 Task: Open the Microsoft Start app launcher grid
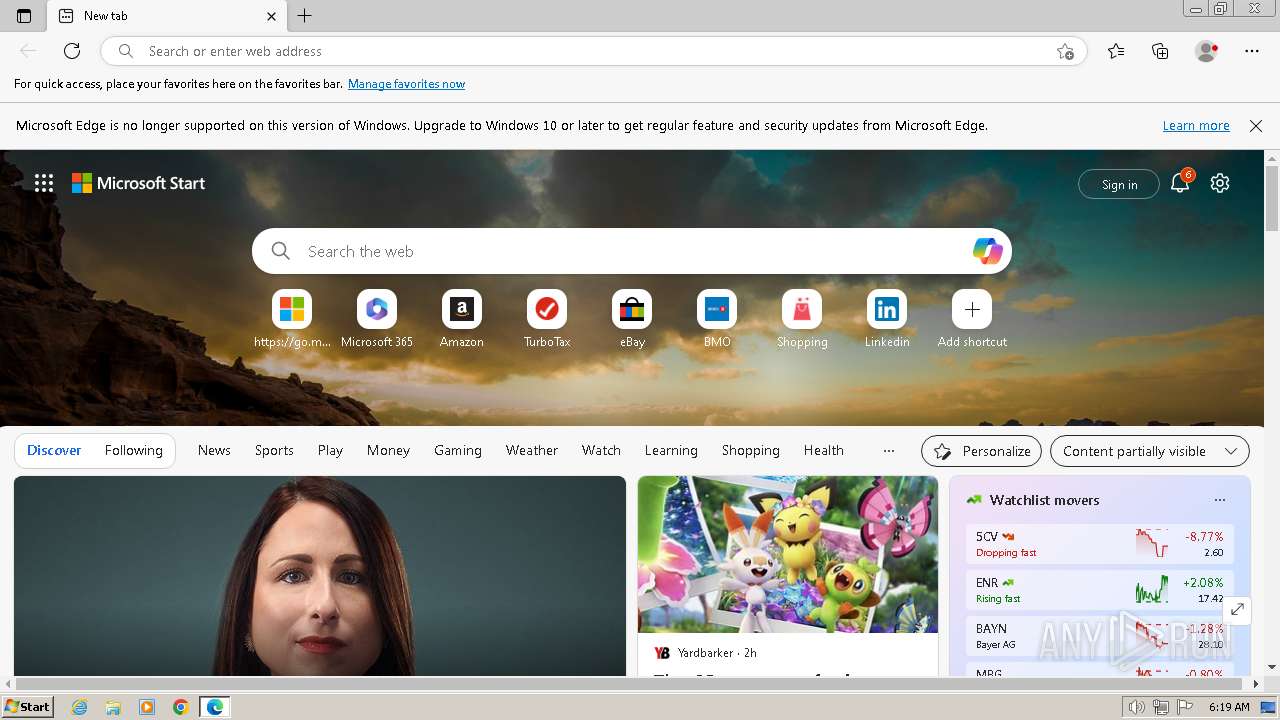44,183
